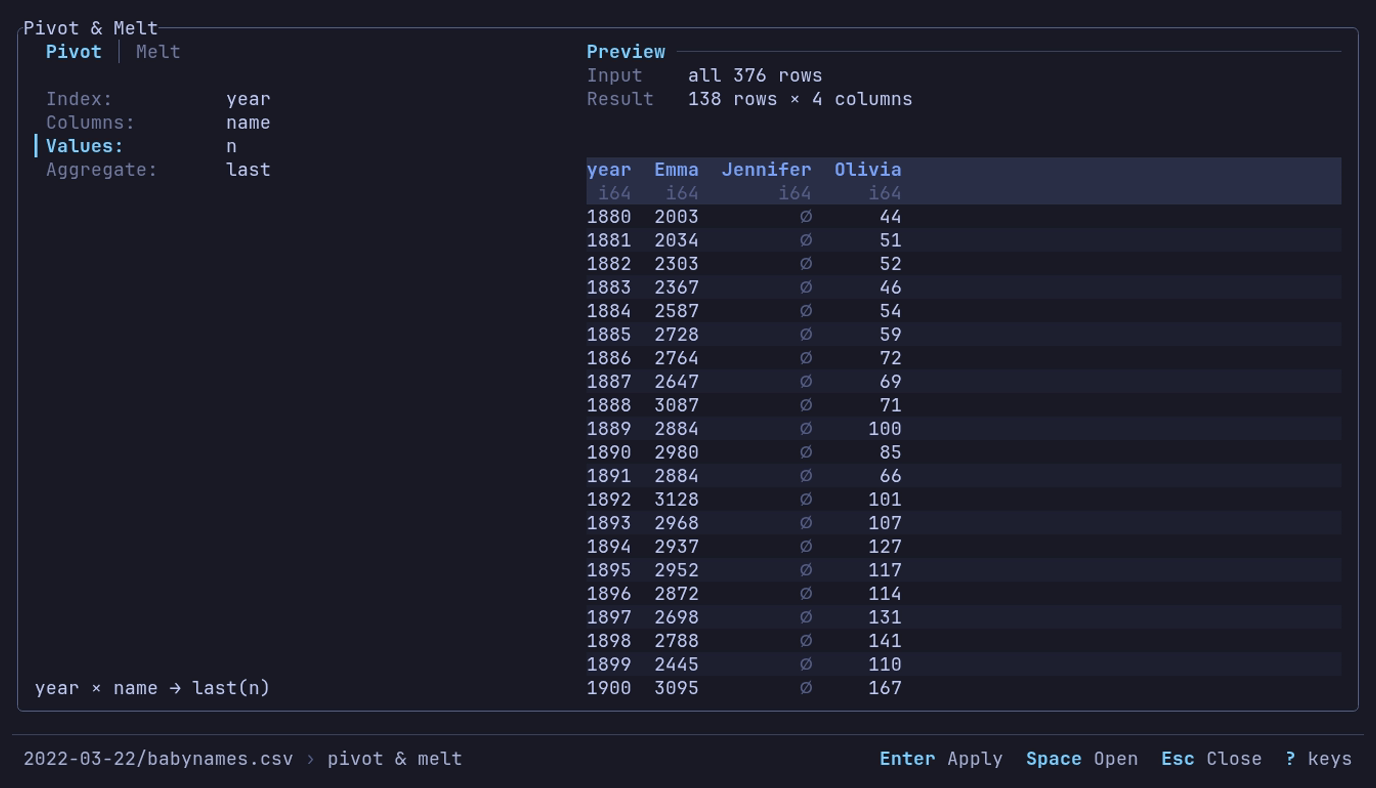Click Emma value 2003 in row 1880
The height and width of the screenshot is (788, 1376).
tap(676, 217)
